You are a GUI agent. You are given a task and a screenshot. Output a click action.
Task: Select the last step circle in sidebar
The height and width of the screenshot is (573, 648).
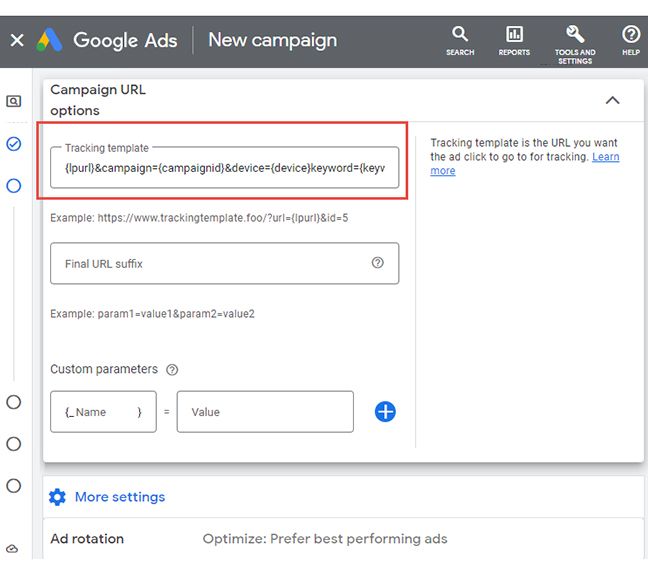pos(13,486)
